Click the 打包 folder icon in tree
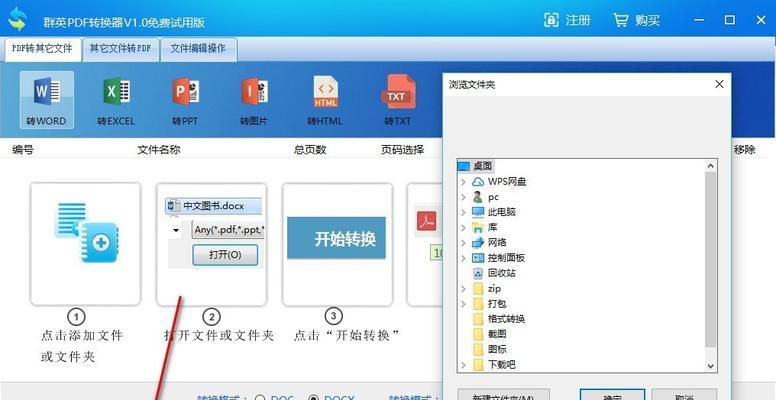The image size is (776, 400). click(478, 303)
